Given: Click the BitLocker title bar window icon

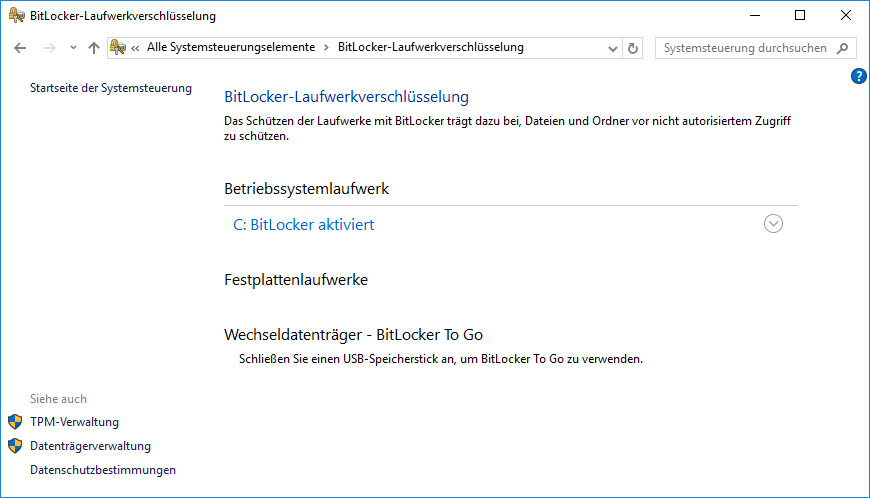Looking at the screenshot, I should pyautogui.click(x=17, y=16).
